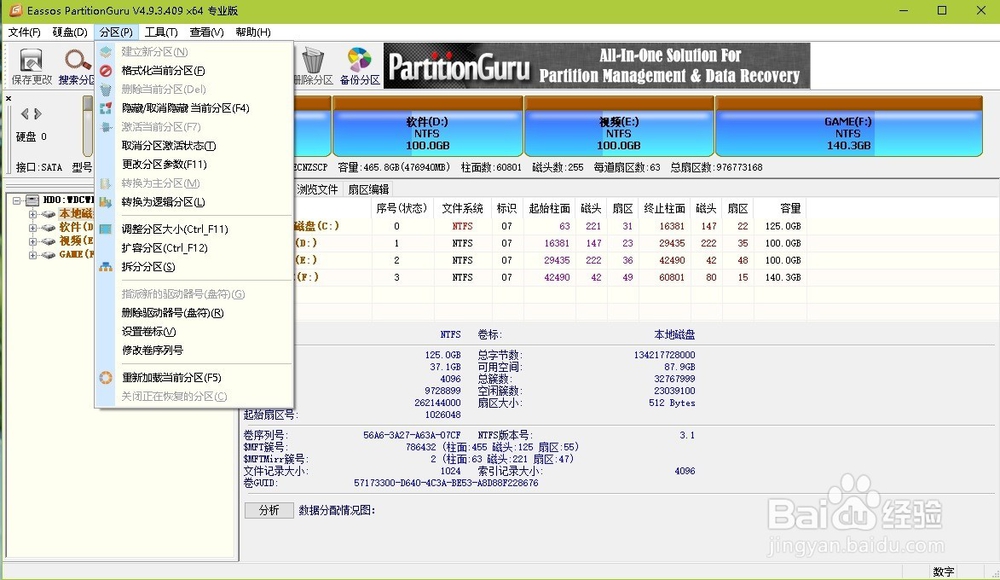Click the 140.3GB capacity cell in row 3
1000x580 pixels.
[783, 278]
